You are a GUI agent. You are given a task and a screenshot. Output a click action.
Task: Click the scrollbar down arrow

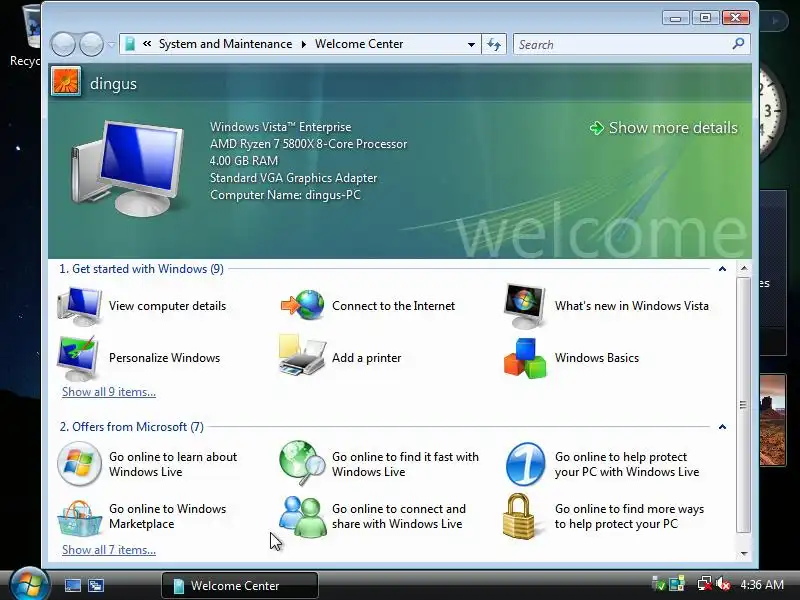pyautogui.click(x=744, y=553)
